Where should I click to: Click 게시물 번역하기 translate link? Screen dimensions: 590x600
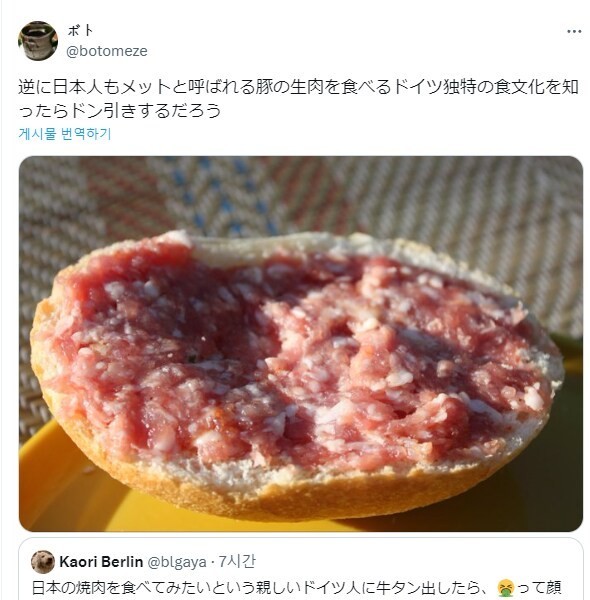point(65,134)
